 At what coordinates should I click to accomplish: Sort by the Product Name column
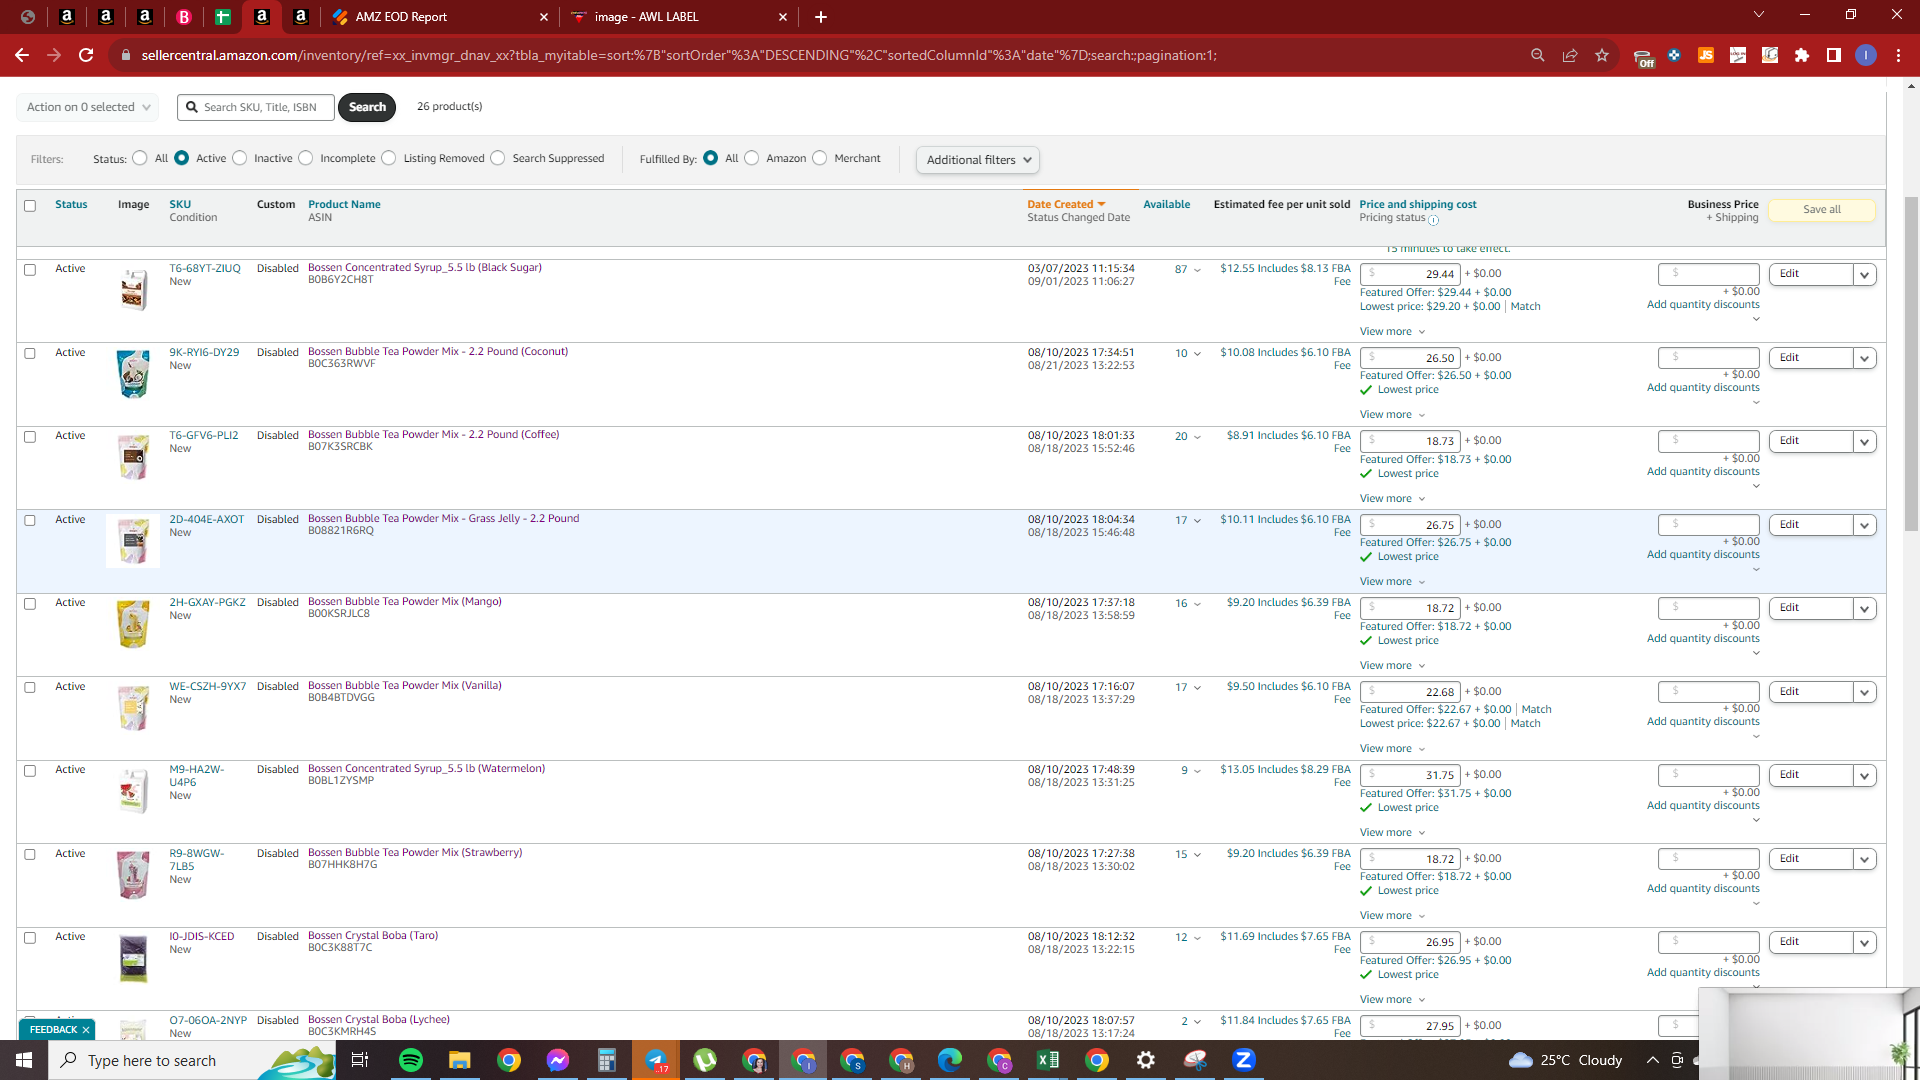pos(344,204)
